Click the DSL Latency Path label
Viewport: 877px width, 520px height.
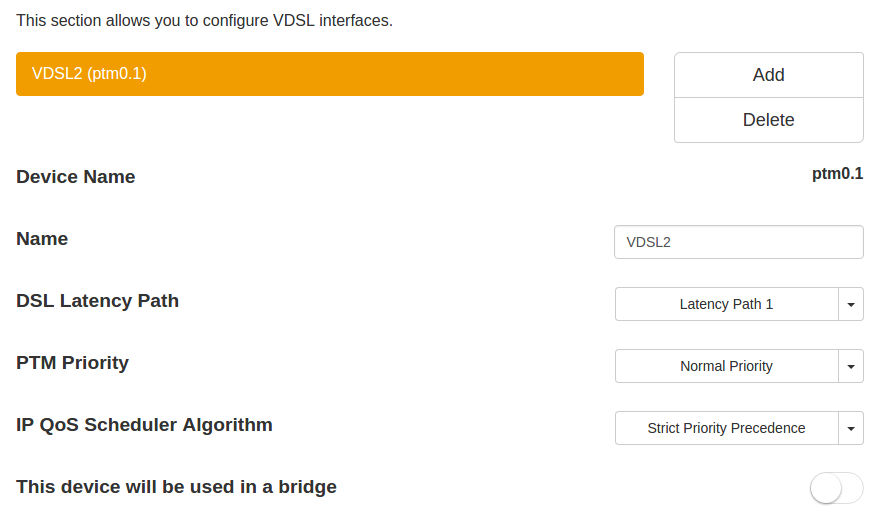click(x=98, y=301)
